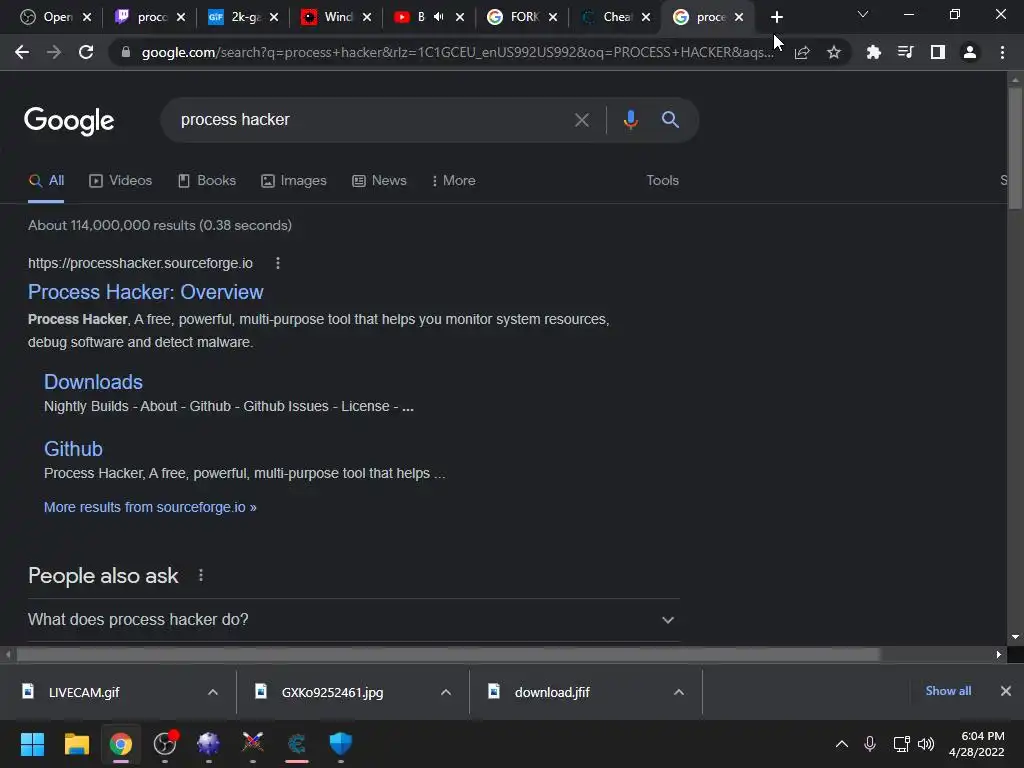The image size is (1024, 768).
Task: Open the search Tools button
Action: 662,181
